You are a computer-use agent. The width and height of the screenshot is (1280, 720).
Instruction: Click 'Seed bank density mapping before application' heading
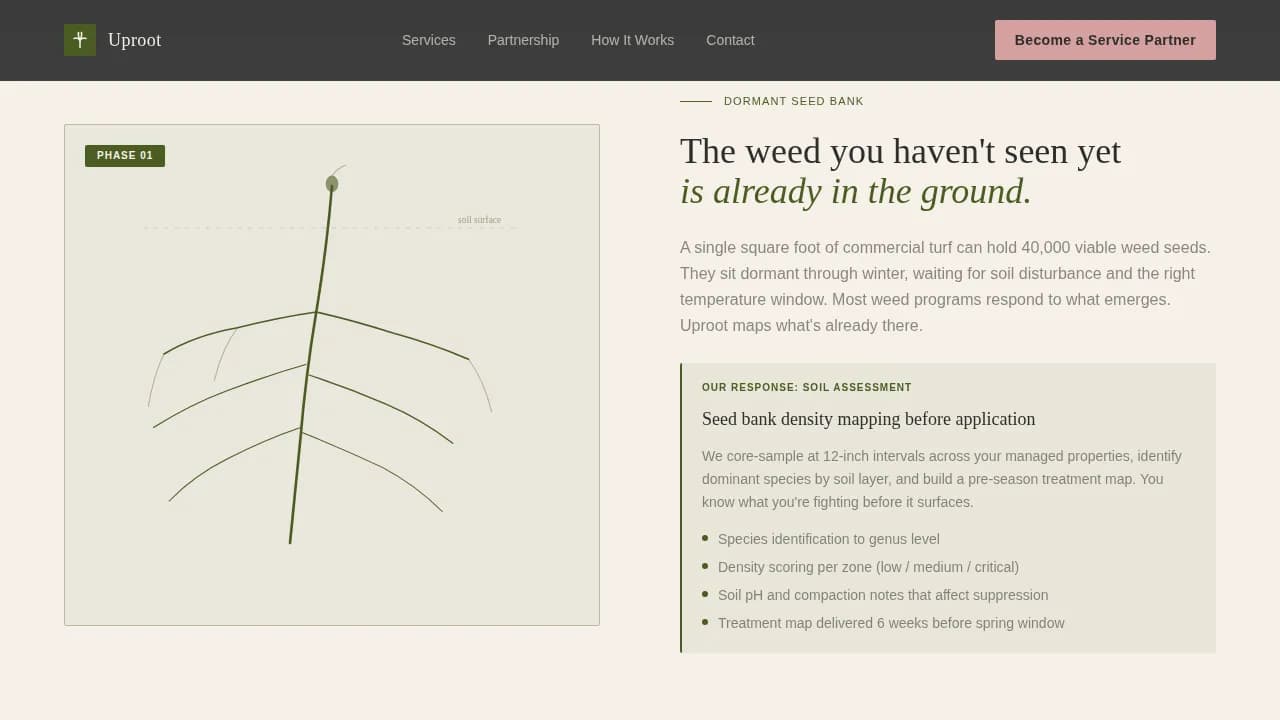point(868,419)
